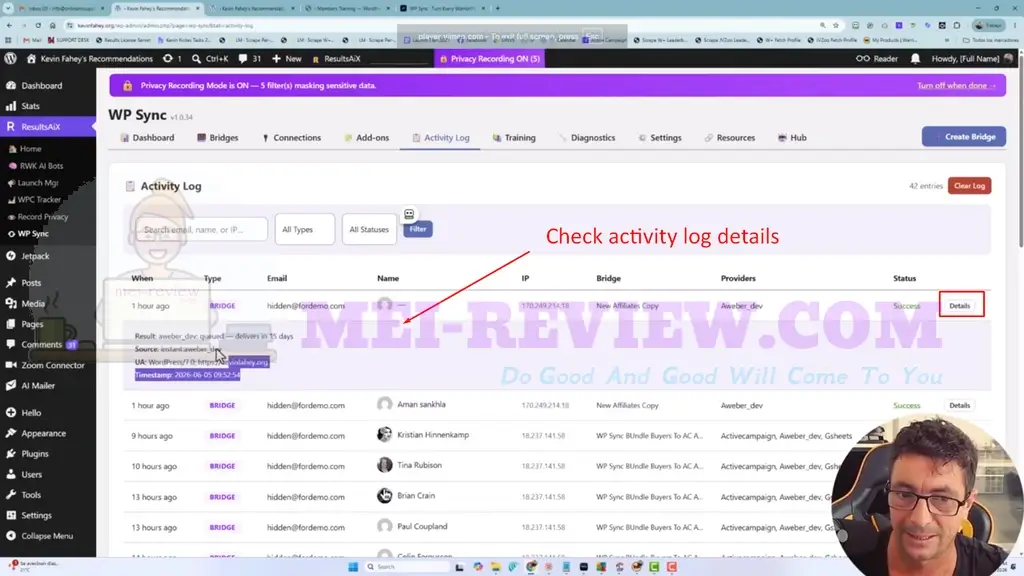Expand the All Types dropdown

pyautogui.click(x=305, y=229)
